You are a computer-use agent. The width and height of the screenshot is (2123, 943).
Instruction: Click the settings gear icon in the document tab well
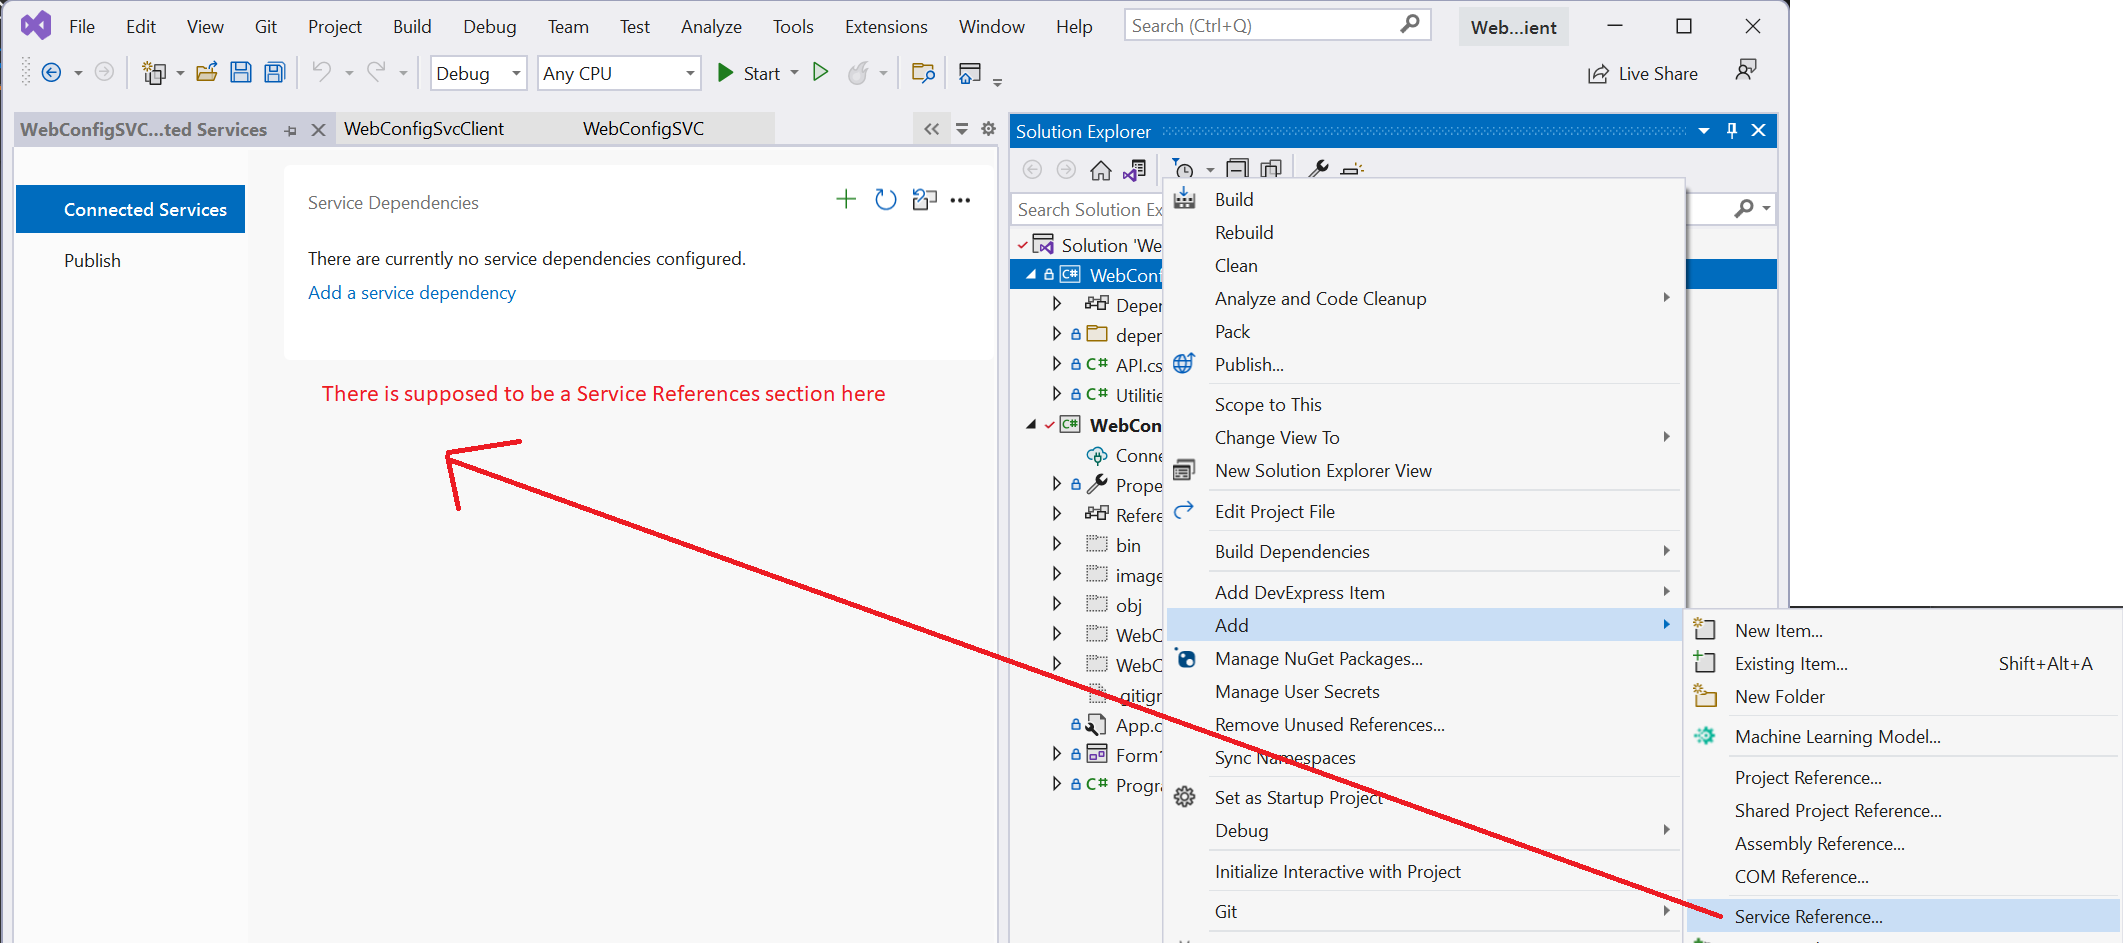[x=988, y=129]
